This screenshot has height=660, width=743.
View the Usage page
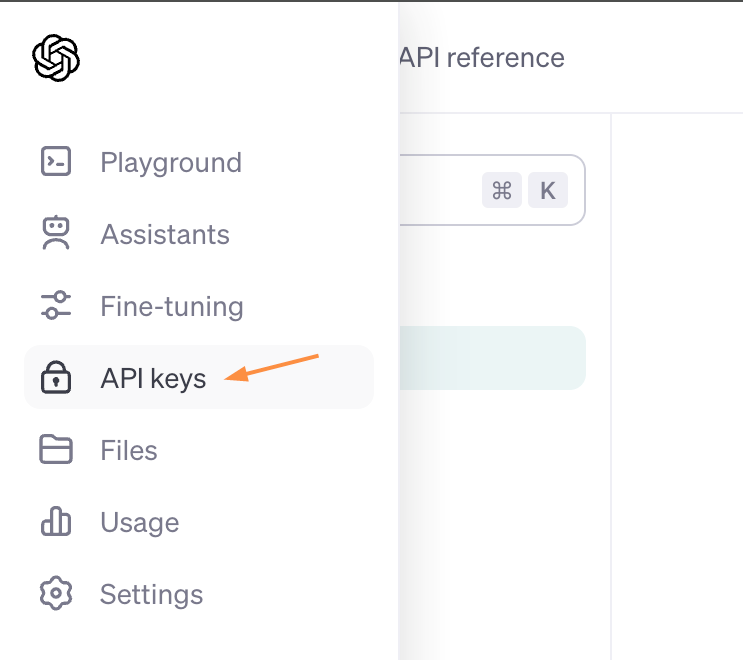tap(140, 522)
